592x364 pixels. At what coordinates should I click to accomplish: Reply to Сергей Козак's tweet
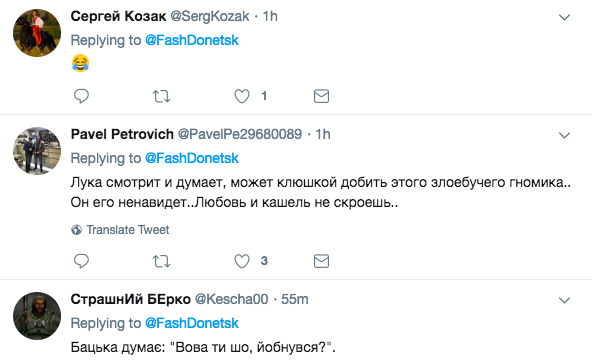(81, 96)
